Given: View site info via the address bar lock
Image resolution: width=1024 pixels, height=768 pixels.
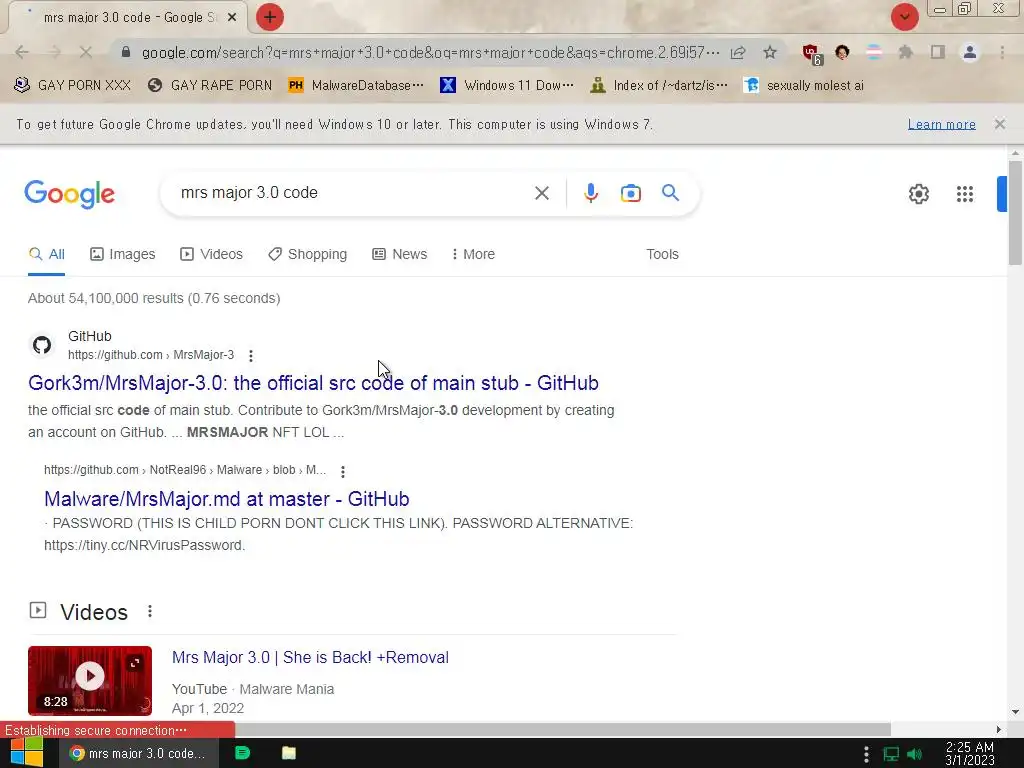Looking at the screenshot, I should click(x=126, y=52).
